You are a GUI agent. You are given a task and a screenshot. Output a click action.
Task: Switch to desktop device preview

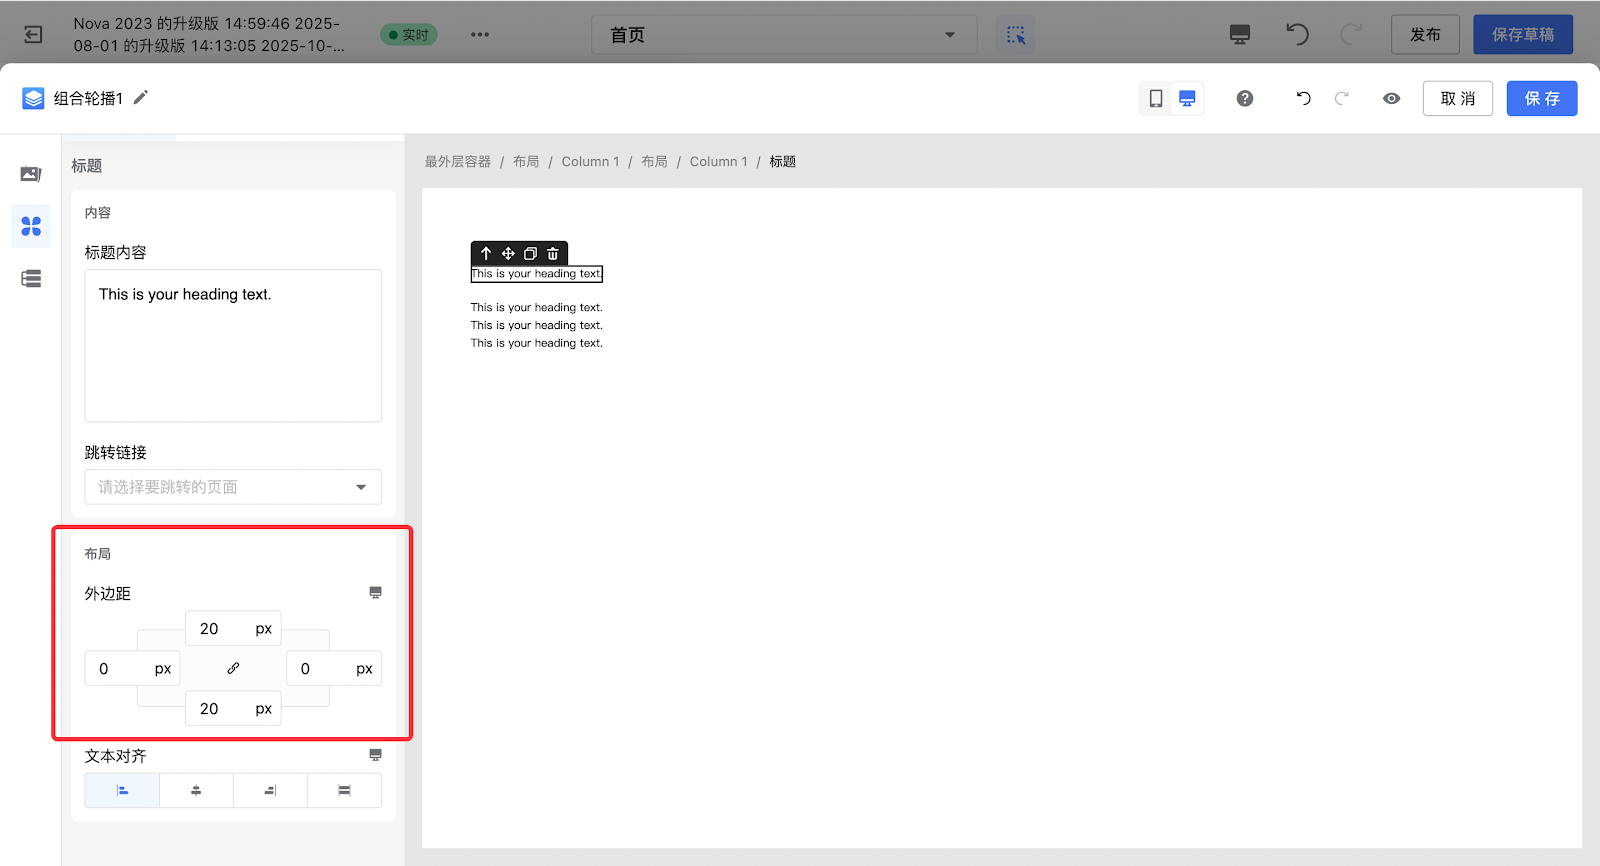1187,98
